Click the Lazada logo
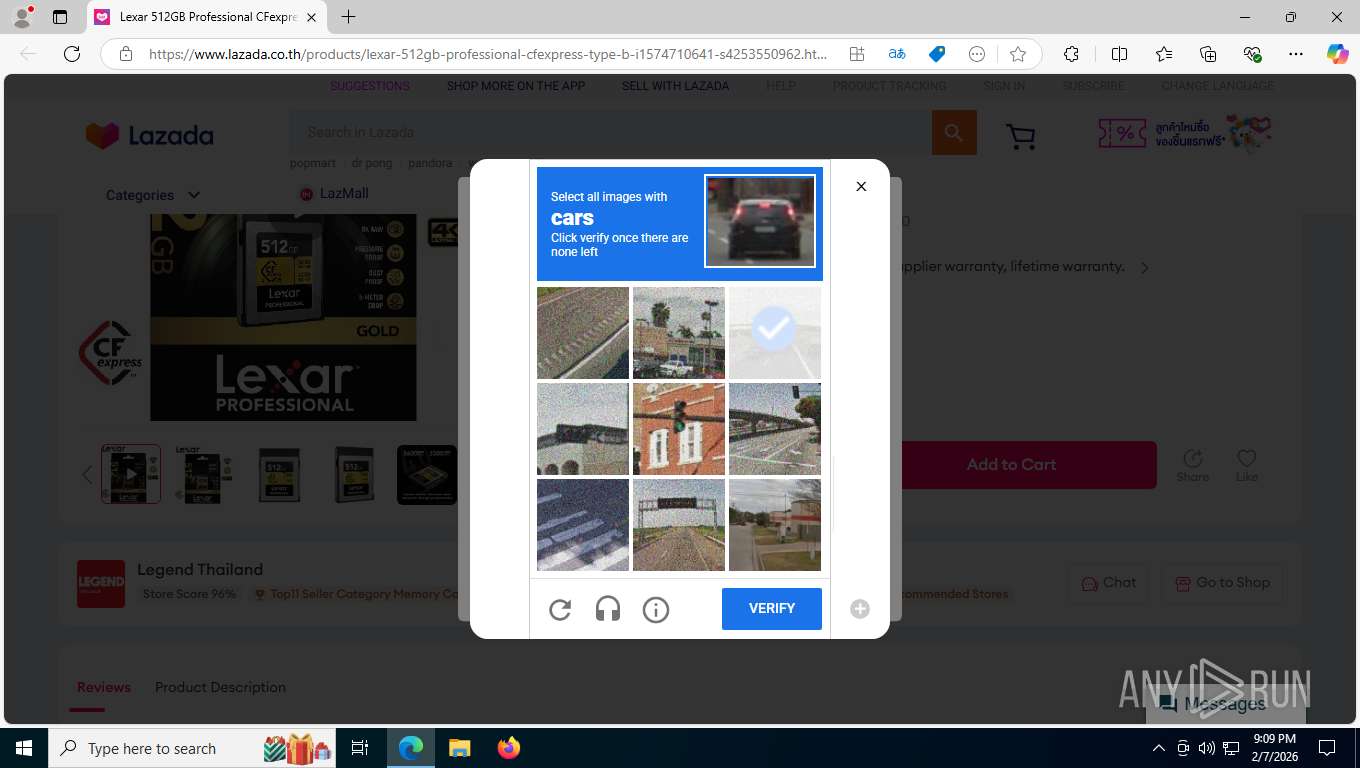The height and width of the screenshot is (768, 1360). point(150,135)
